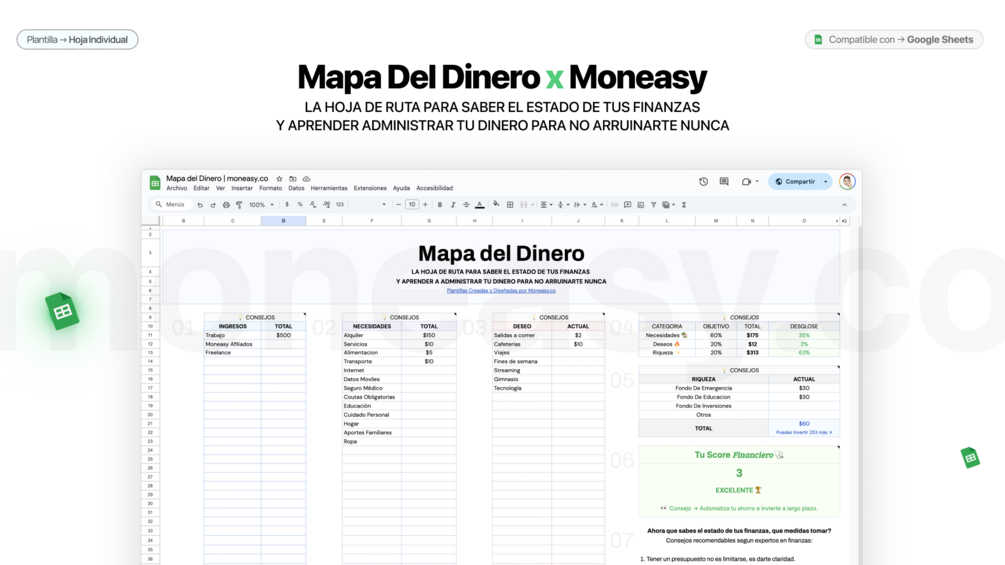Click the Plantilla Hoja Individual pill

(x=78, y=40)
